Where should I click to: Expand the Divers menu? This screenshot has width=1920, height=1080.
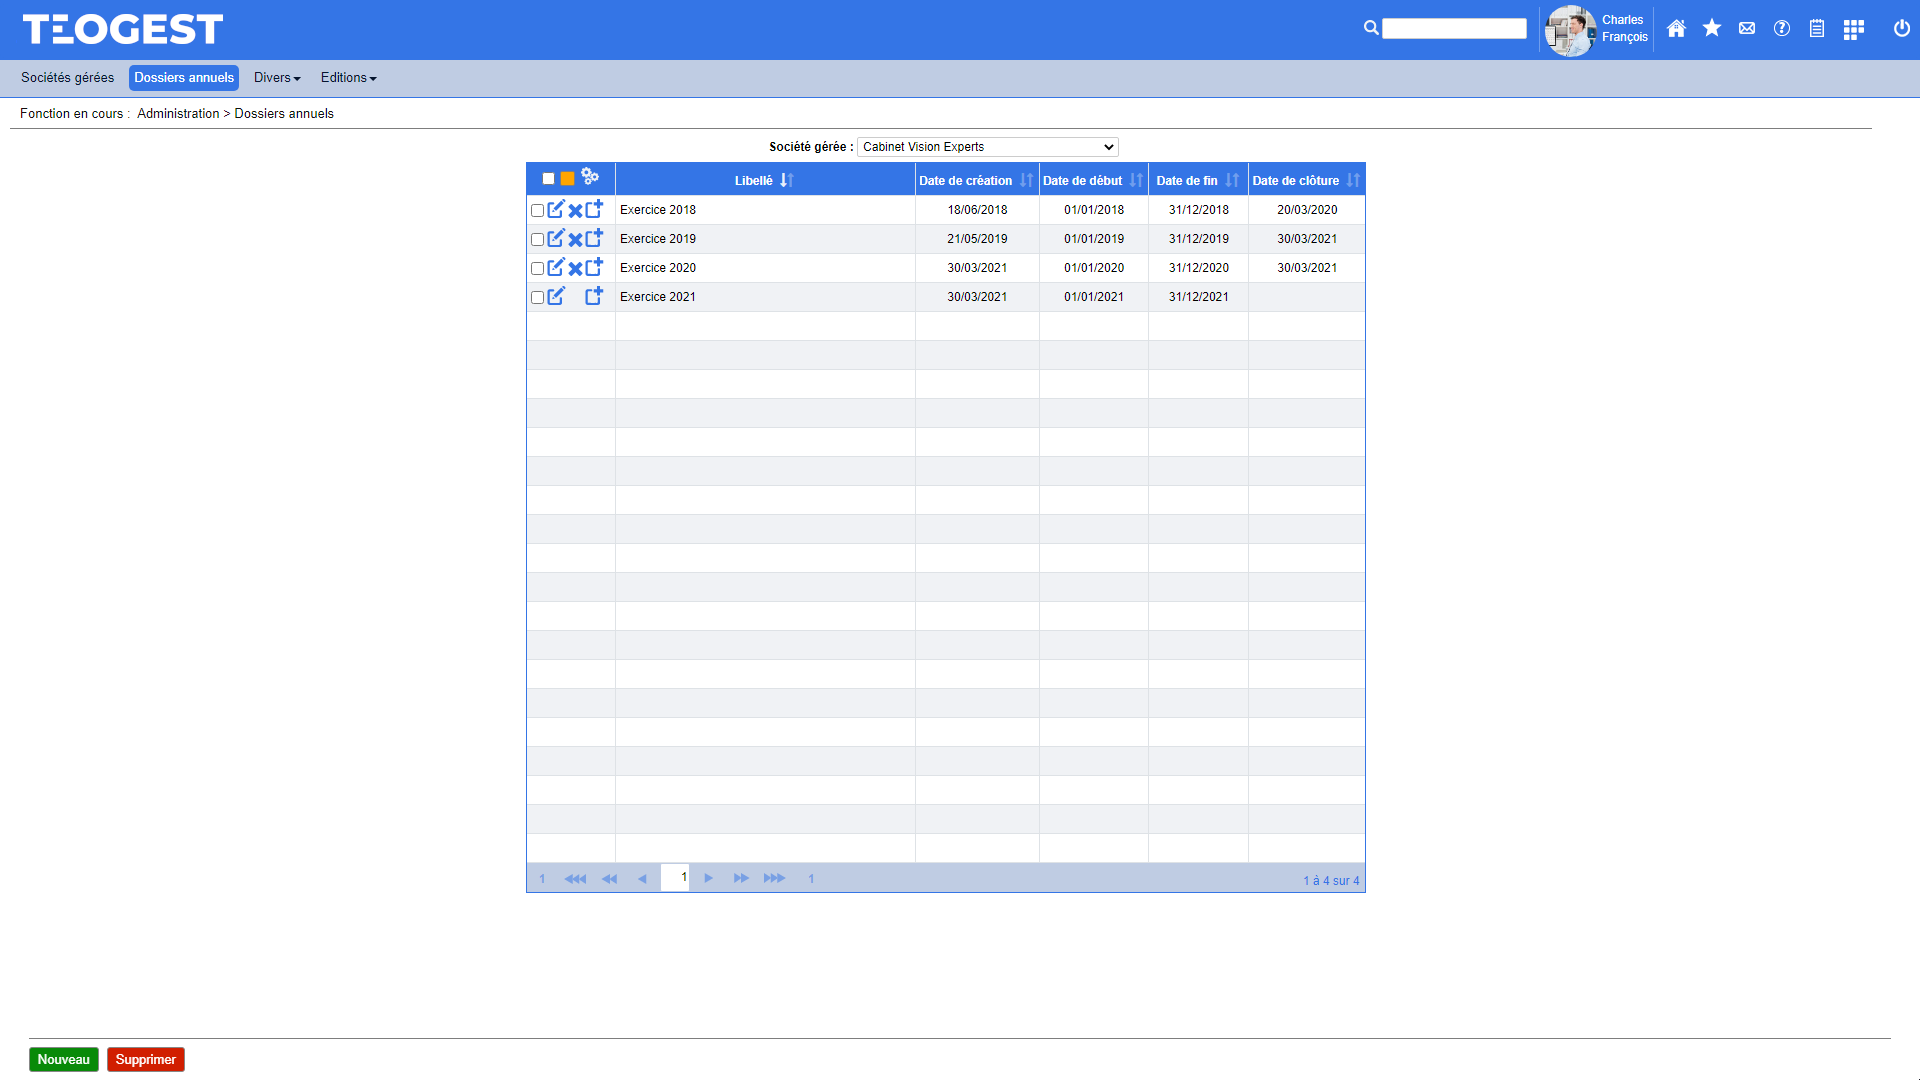pos(277,78)
